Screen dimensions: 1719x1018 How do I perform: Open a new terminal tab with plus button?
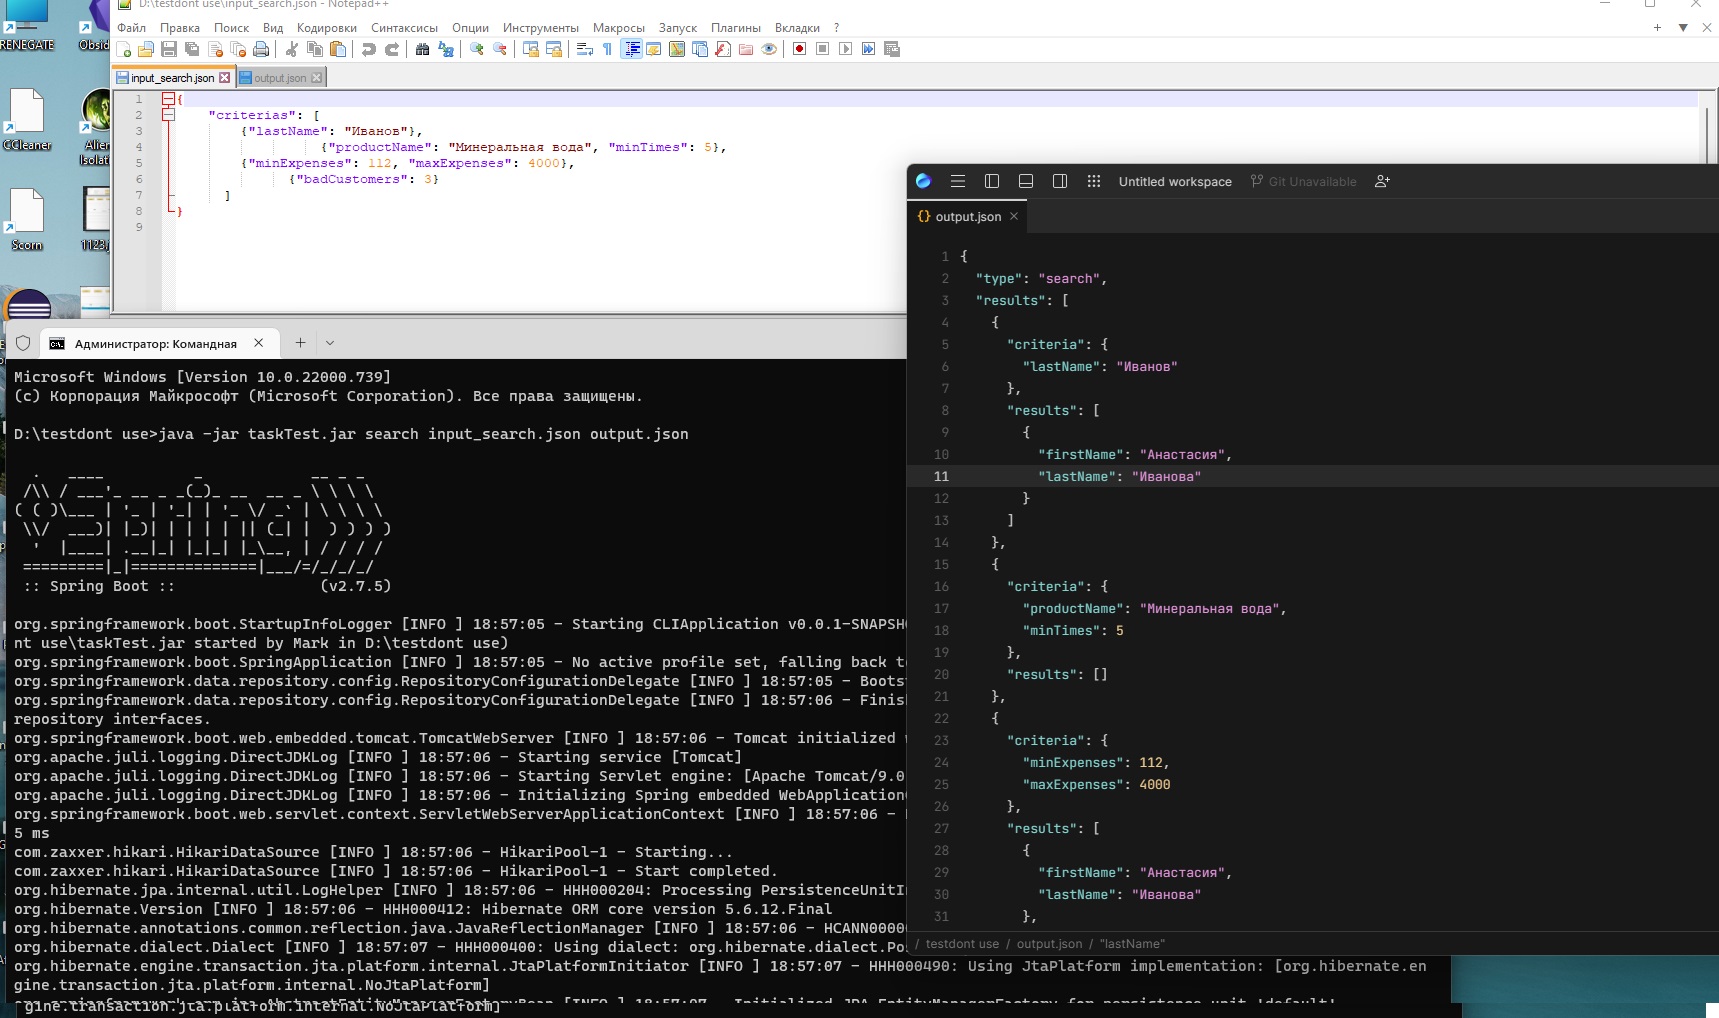300,343
